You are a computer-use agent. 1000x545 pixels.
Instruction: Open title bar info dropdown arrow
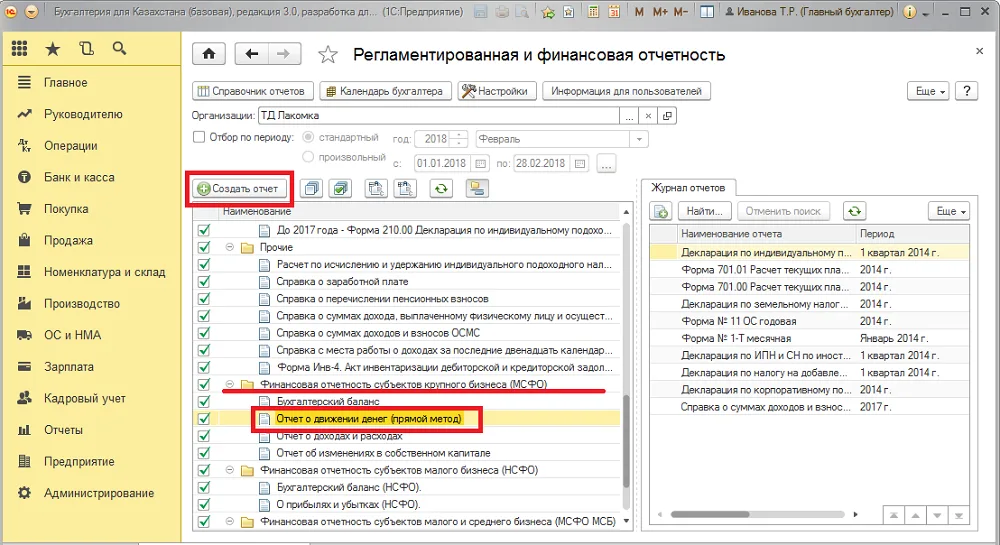pyautogui.click(x=925, y=13)
